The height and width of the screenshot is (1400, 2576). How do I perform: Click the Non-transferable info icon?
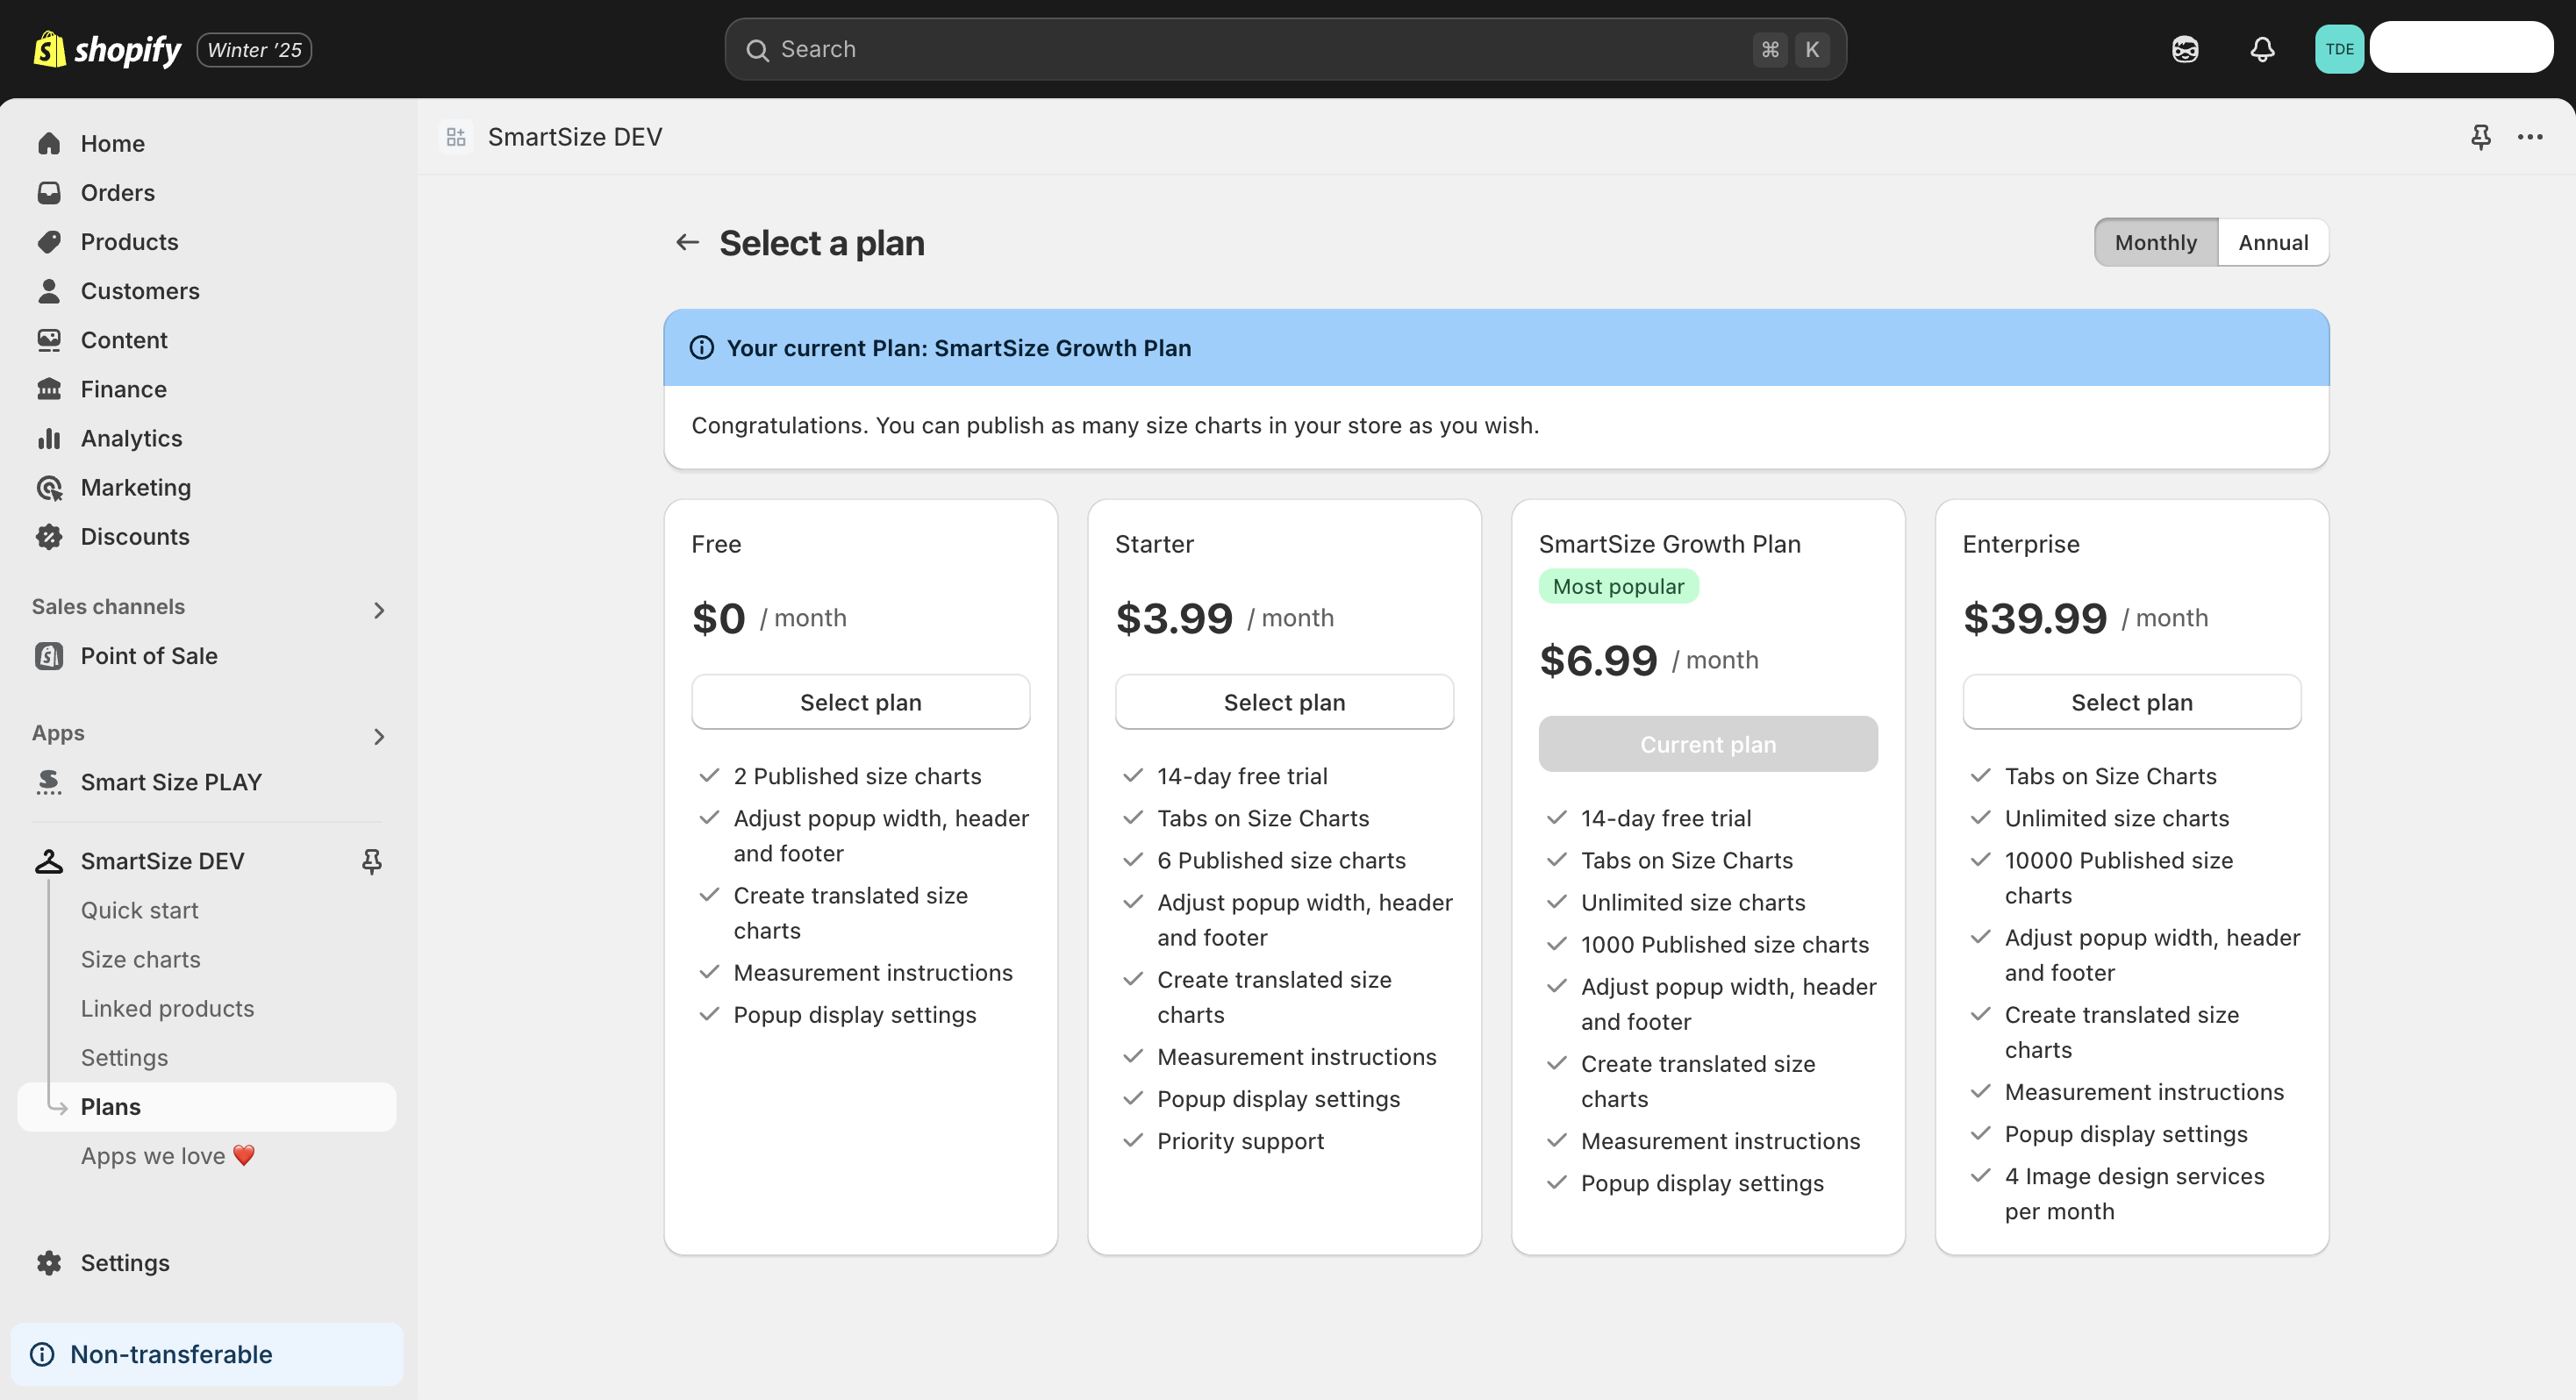[x=42, y=1354]
